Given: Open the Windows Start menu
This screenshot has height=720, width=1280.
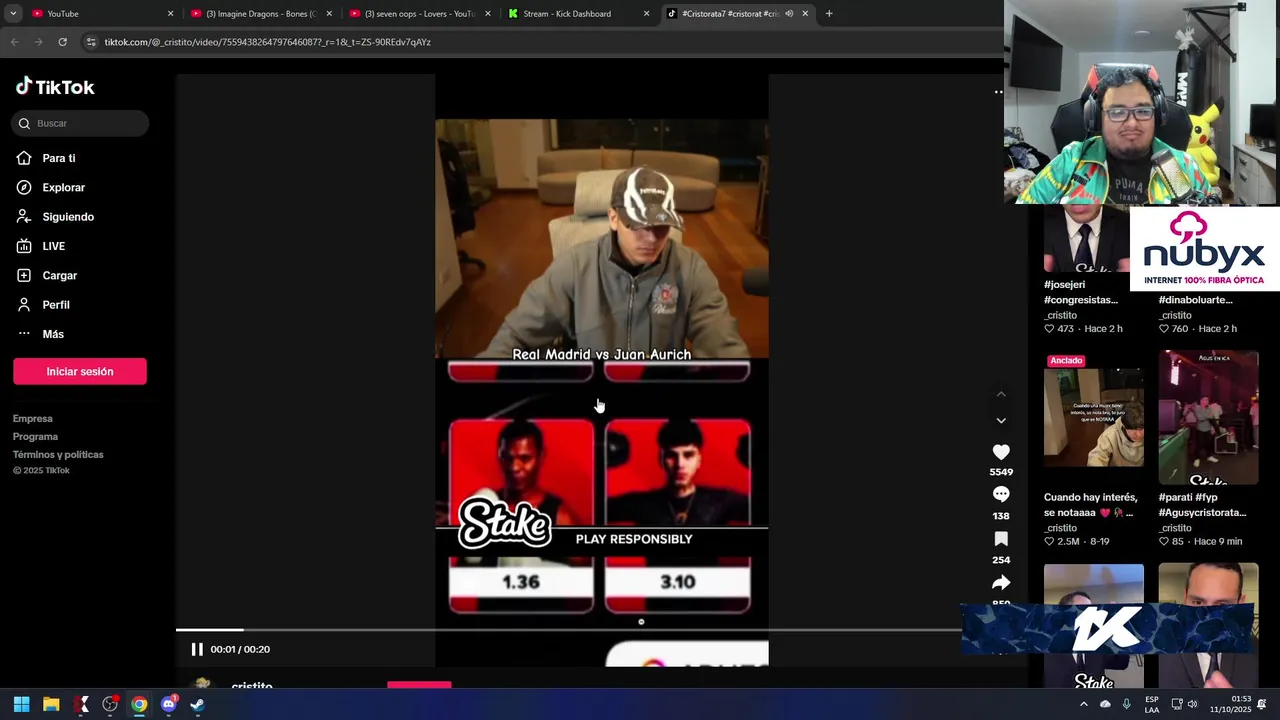Looking at the screenshot, I should coord(21,704).
